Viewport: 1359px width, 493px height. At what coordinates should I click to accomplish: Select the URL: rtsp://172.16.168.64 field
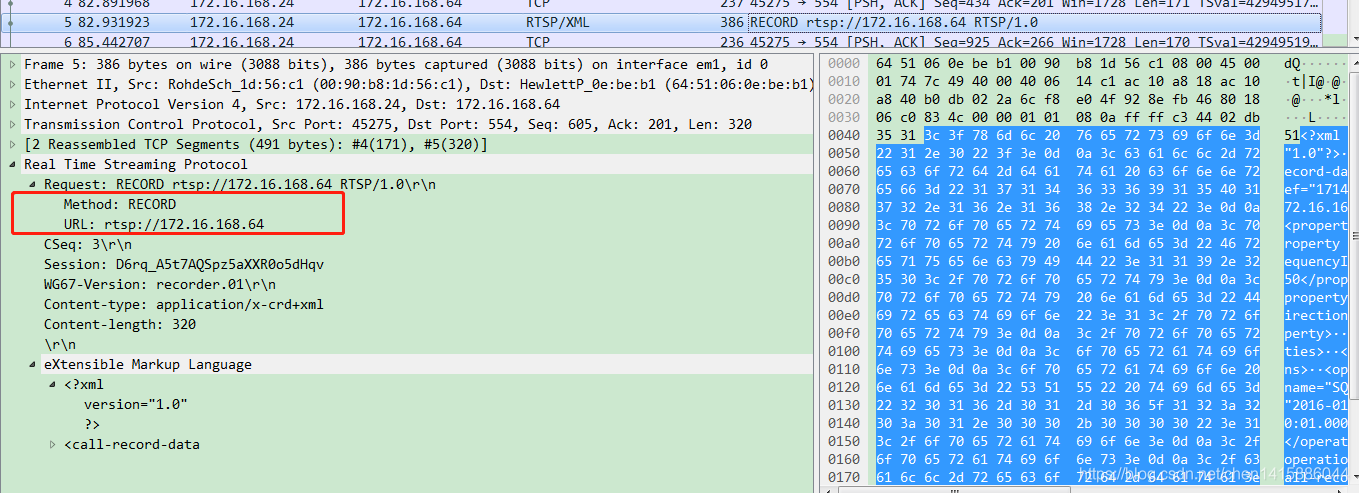coord(164,224)
